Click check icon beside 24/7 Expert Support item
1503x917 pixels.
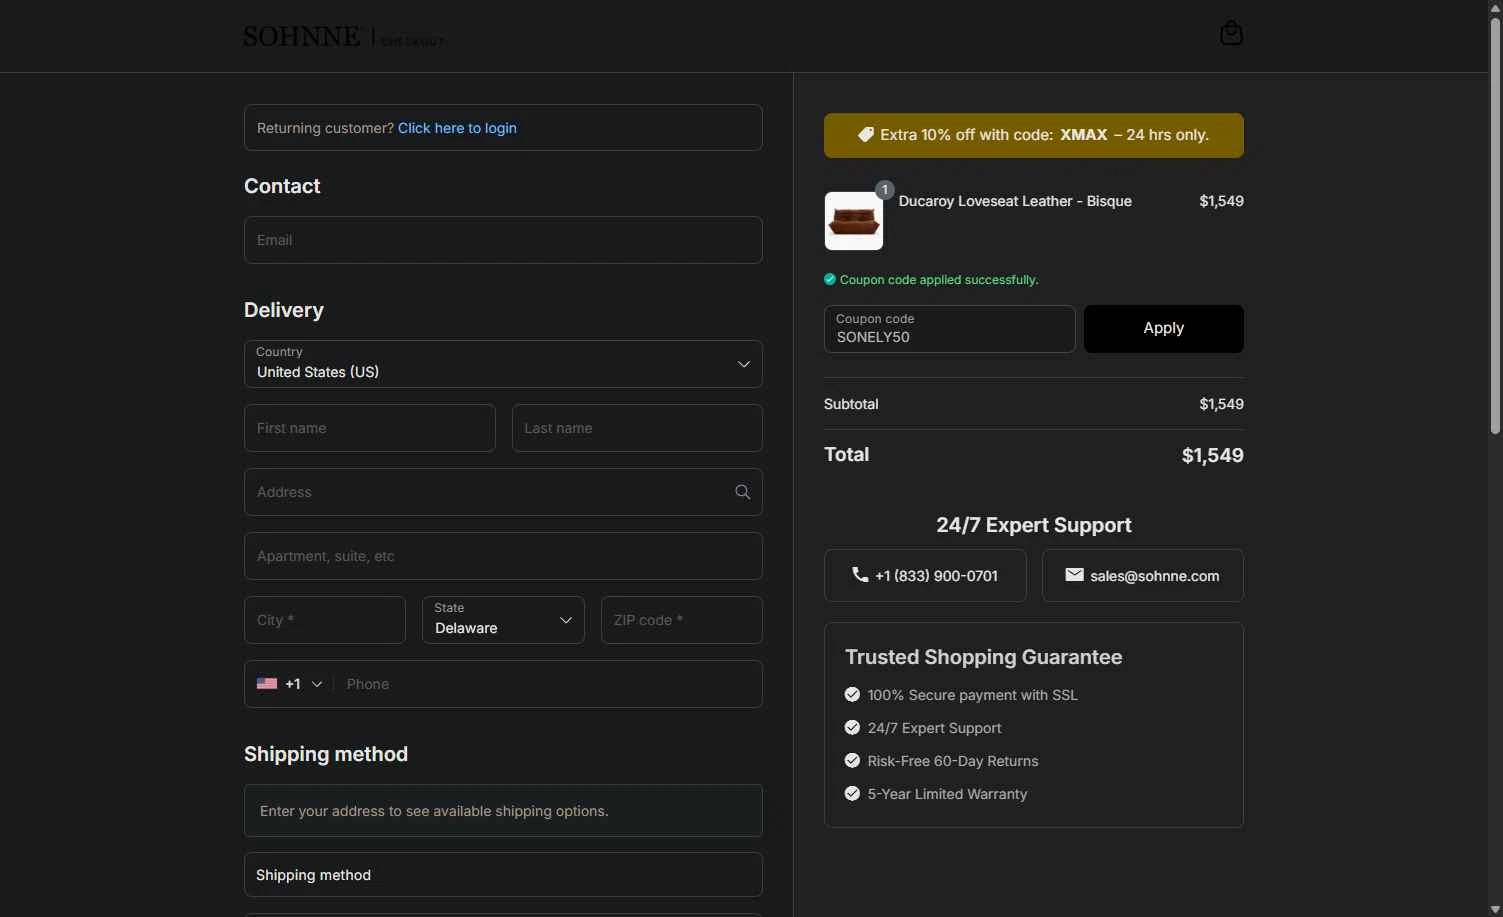click(852, 727)
